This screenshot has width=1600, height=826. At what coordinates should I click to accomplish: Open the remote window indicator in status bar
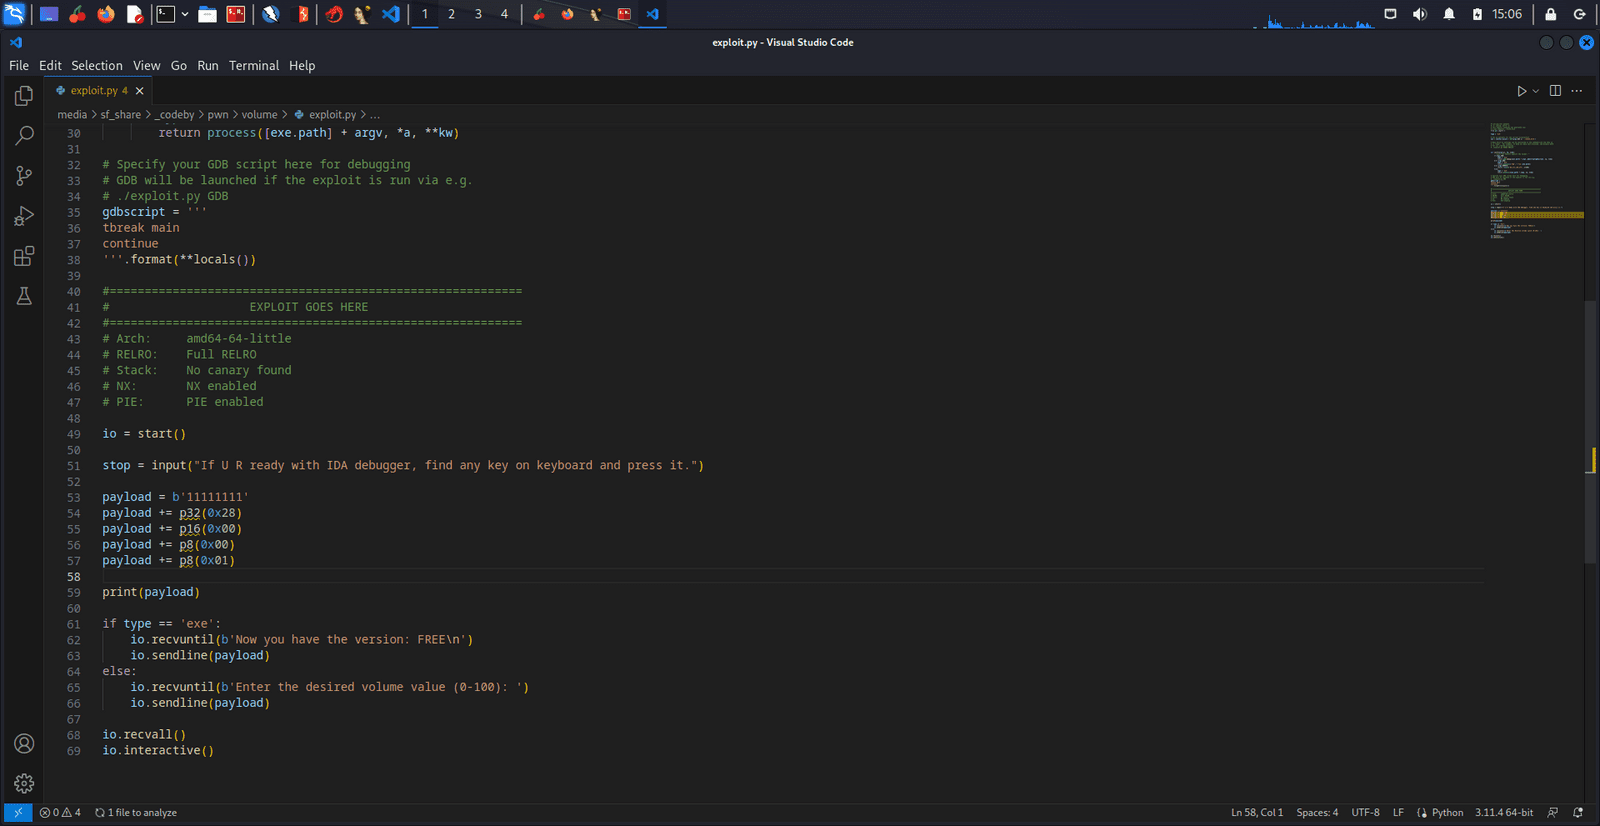point(17,813)
